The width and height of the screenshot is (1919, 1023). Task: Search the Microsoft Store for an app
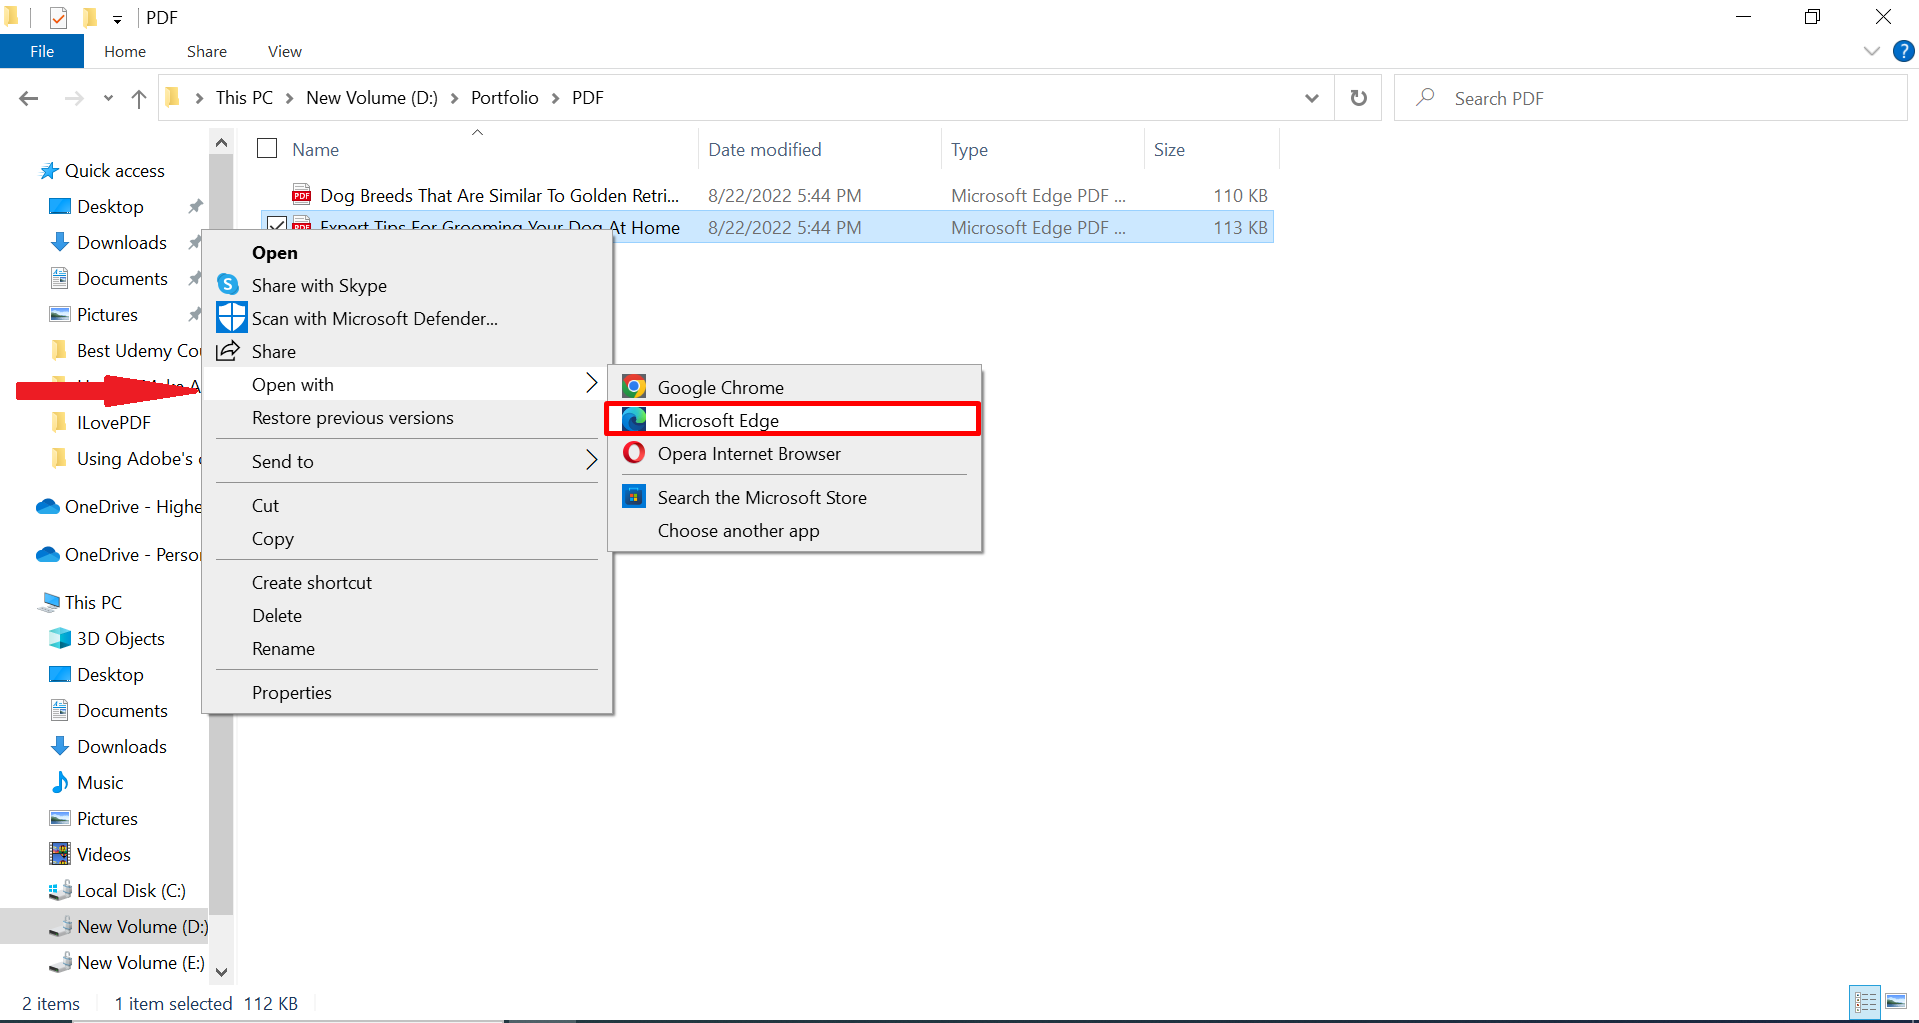761,497
